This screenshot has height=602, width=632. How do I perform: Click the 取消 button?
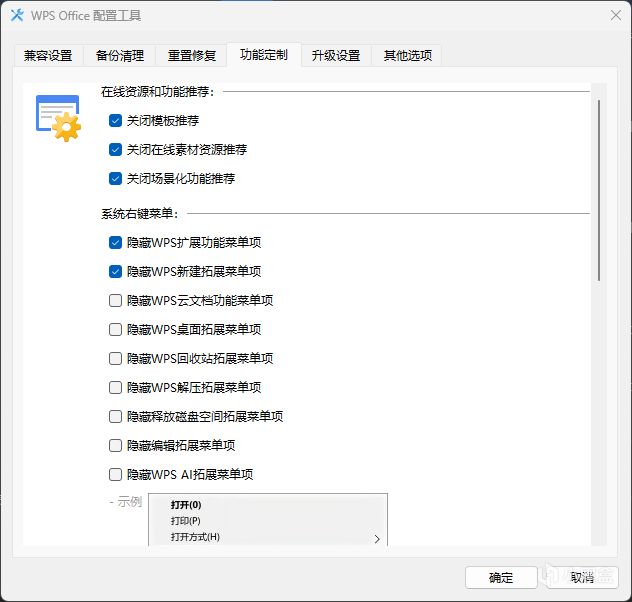[582, 577]
